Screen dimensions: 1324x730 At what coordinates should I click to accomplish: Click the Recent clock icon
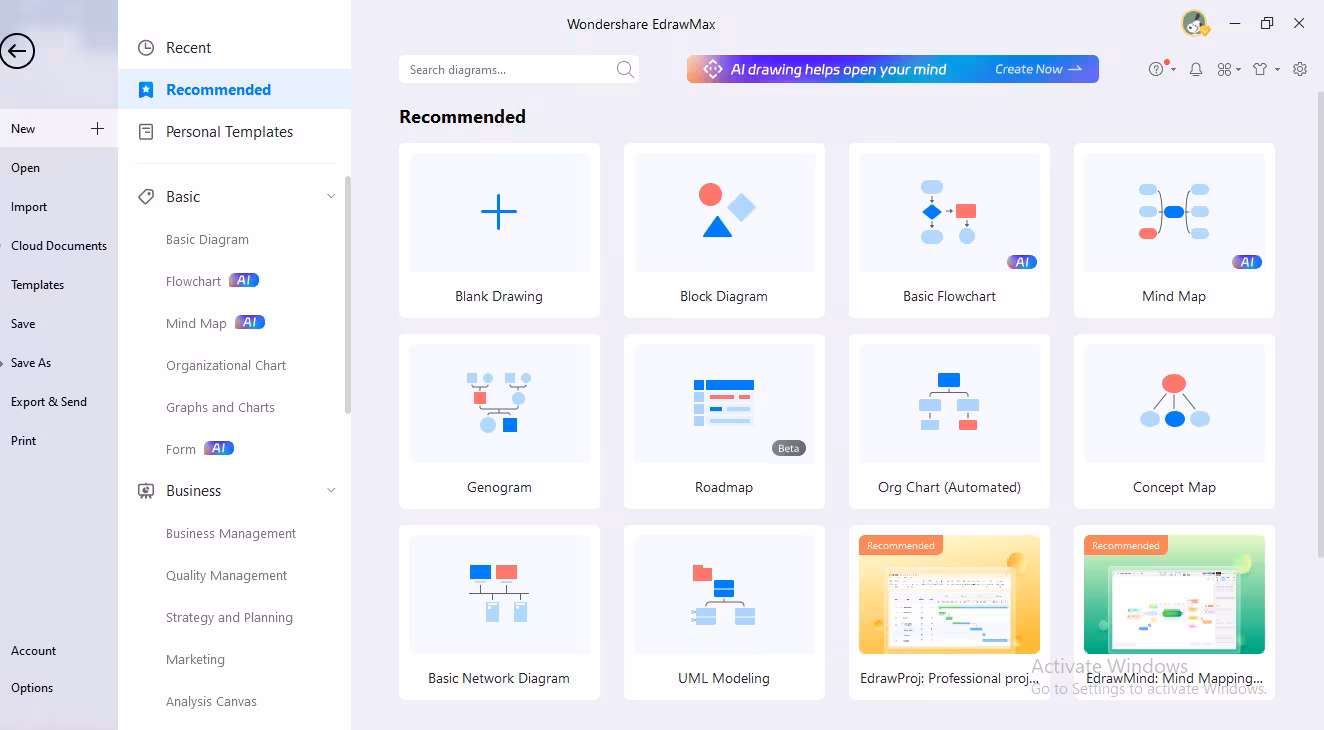click(x=146, y=47)
